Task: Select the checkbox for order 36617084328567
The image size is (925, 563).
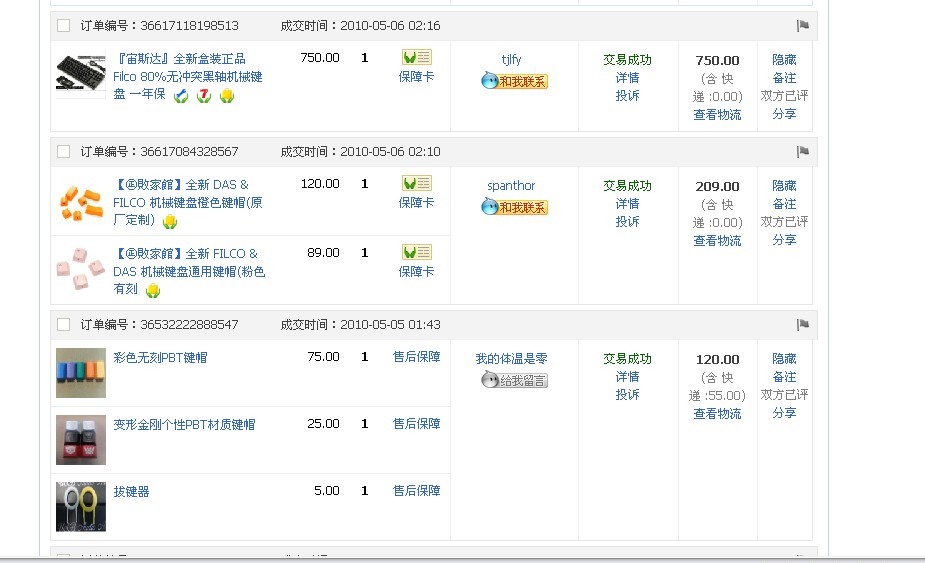Action: click(64, 152)
